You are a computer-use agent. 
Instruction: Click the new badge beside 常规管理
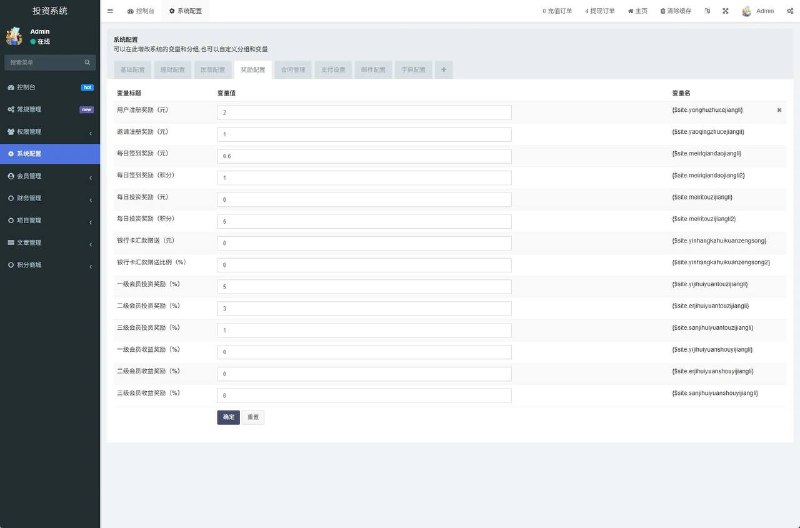(87, 109)
